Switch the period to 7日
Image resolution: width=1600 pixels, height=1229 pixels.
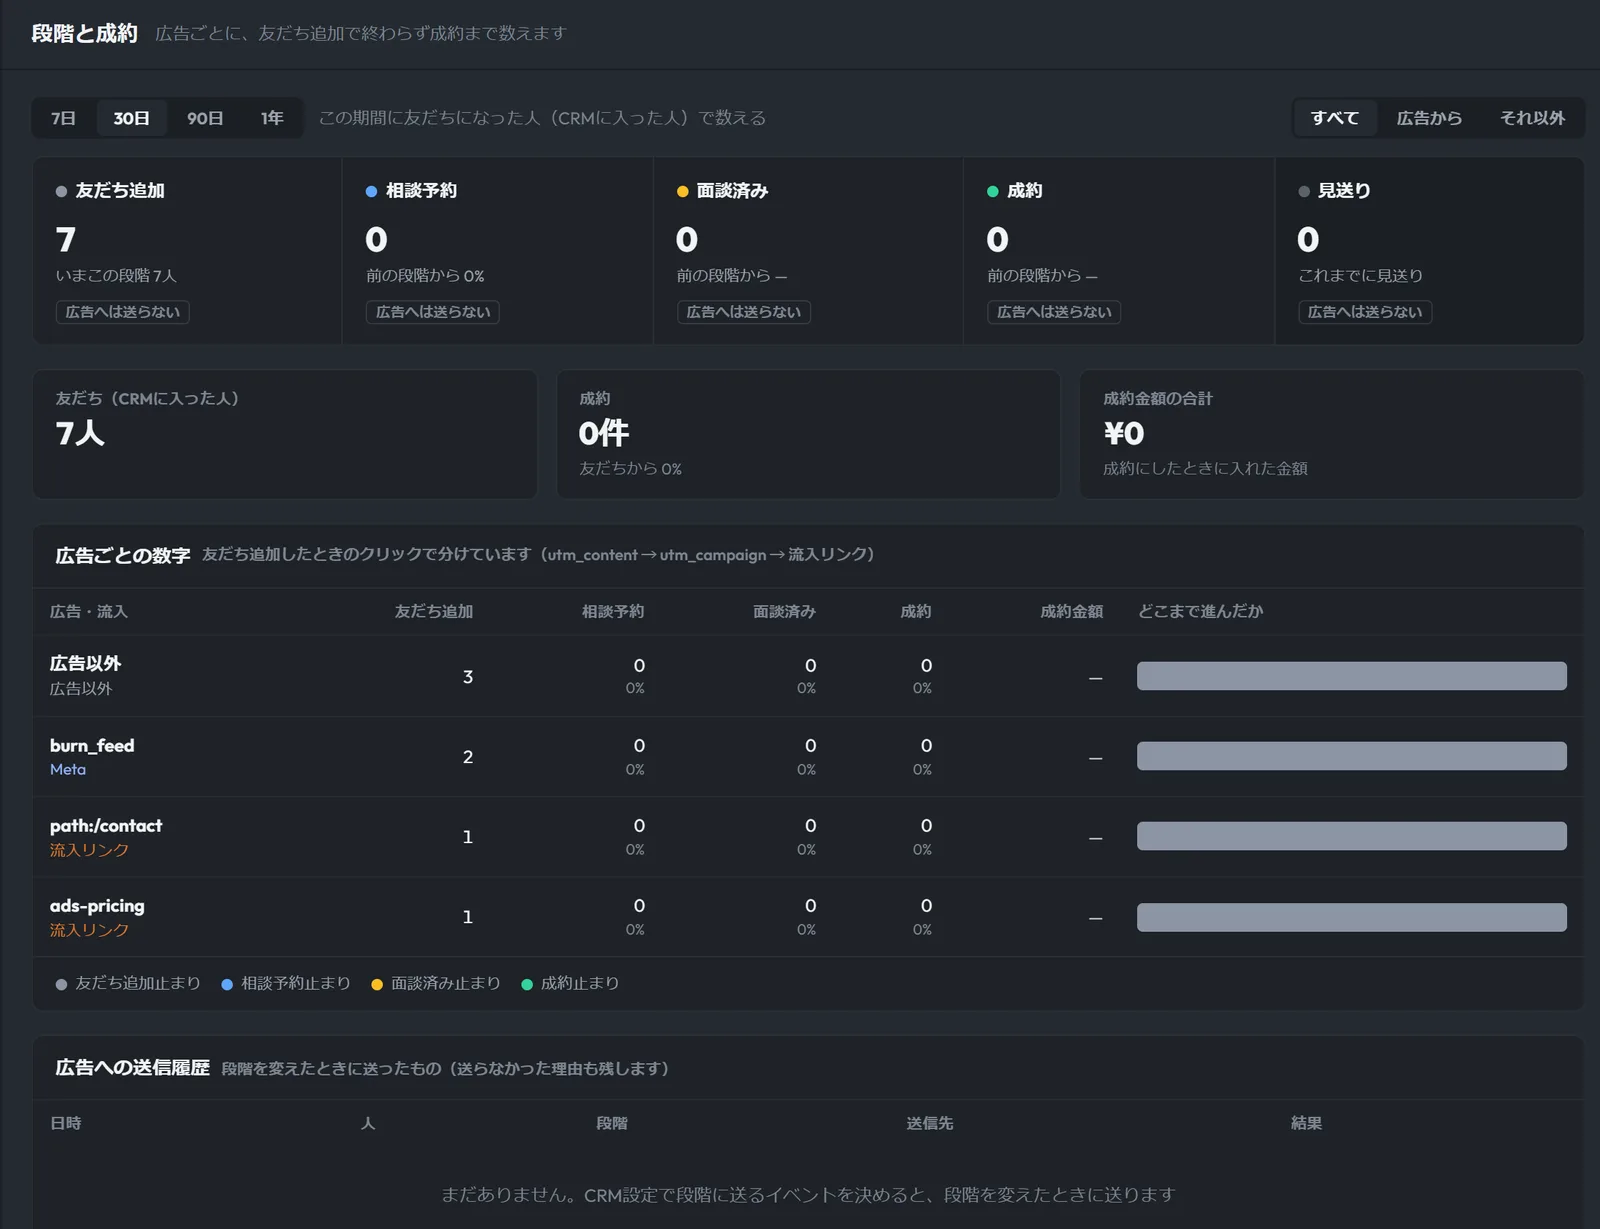(63, 118)
